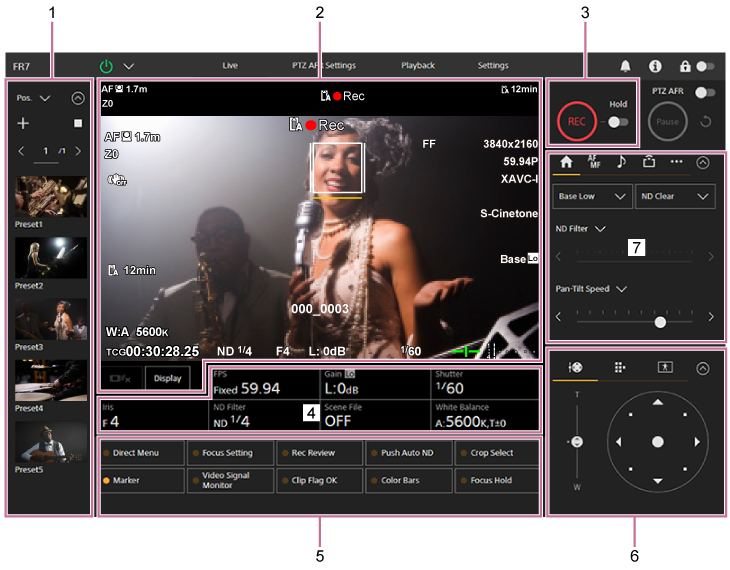Image resolution: width=730 pixels, height=570 pixels.
Task: Open the Settings tab
Action: pos(493,66)
